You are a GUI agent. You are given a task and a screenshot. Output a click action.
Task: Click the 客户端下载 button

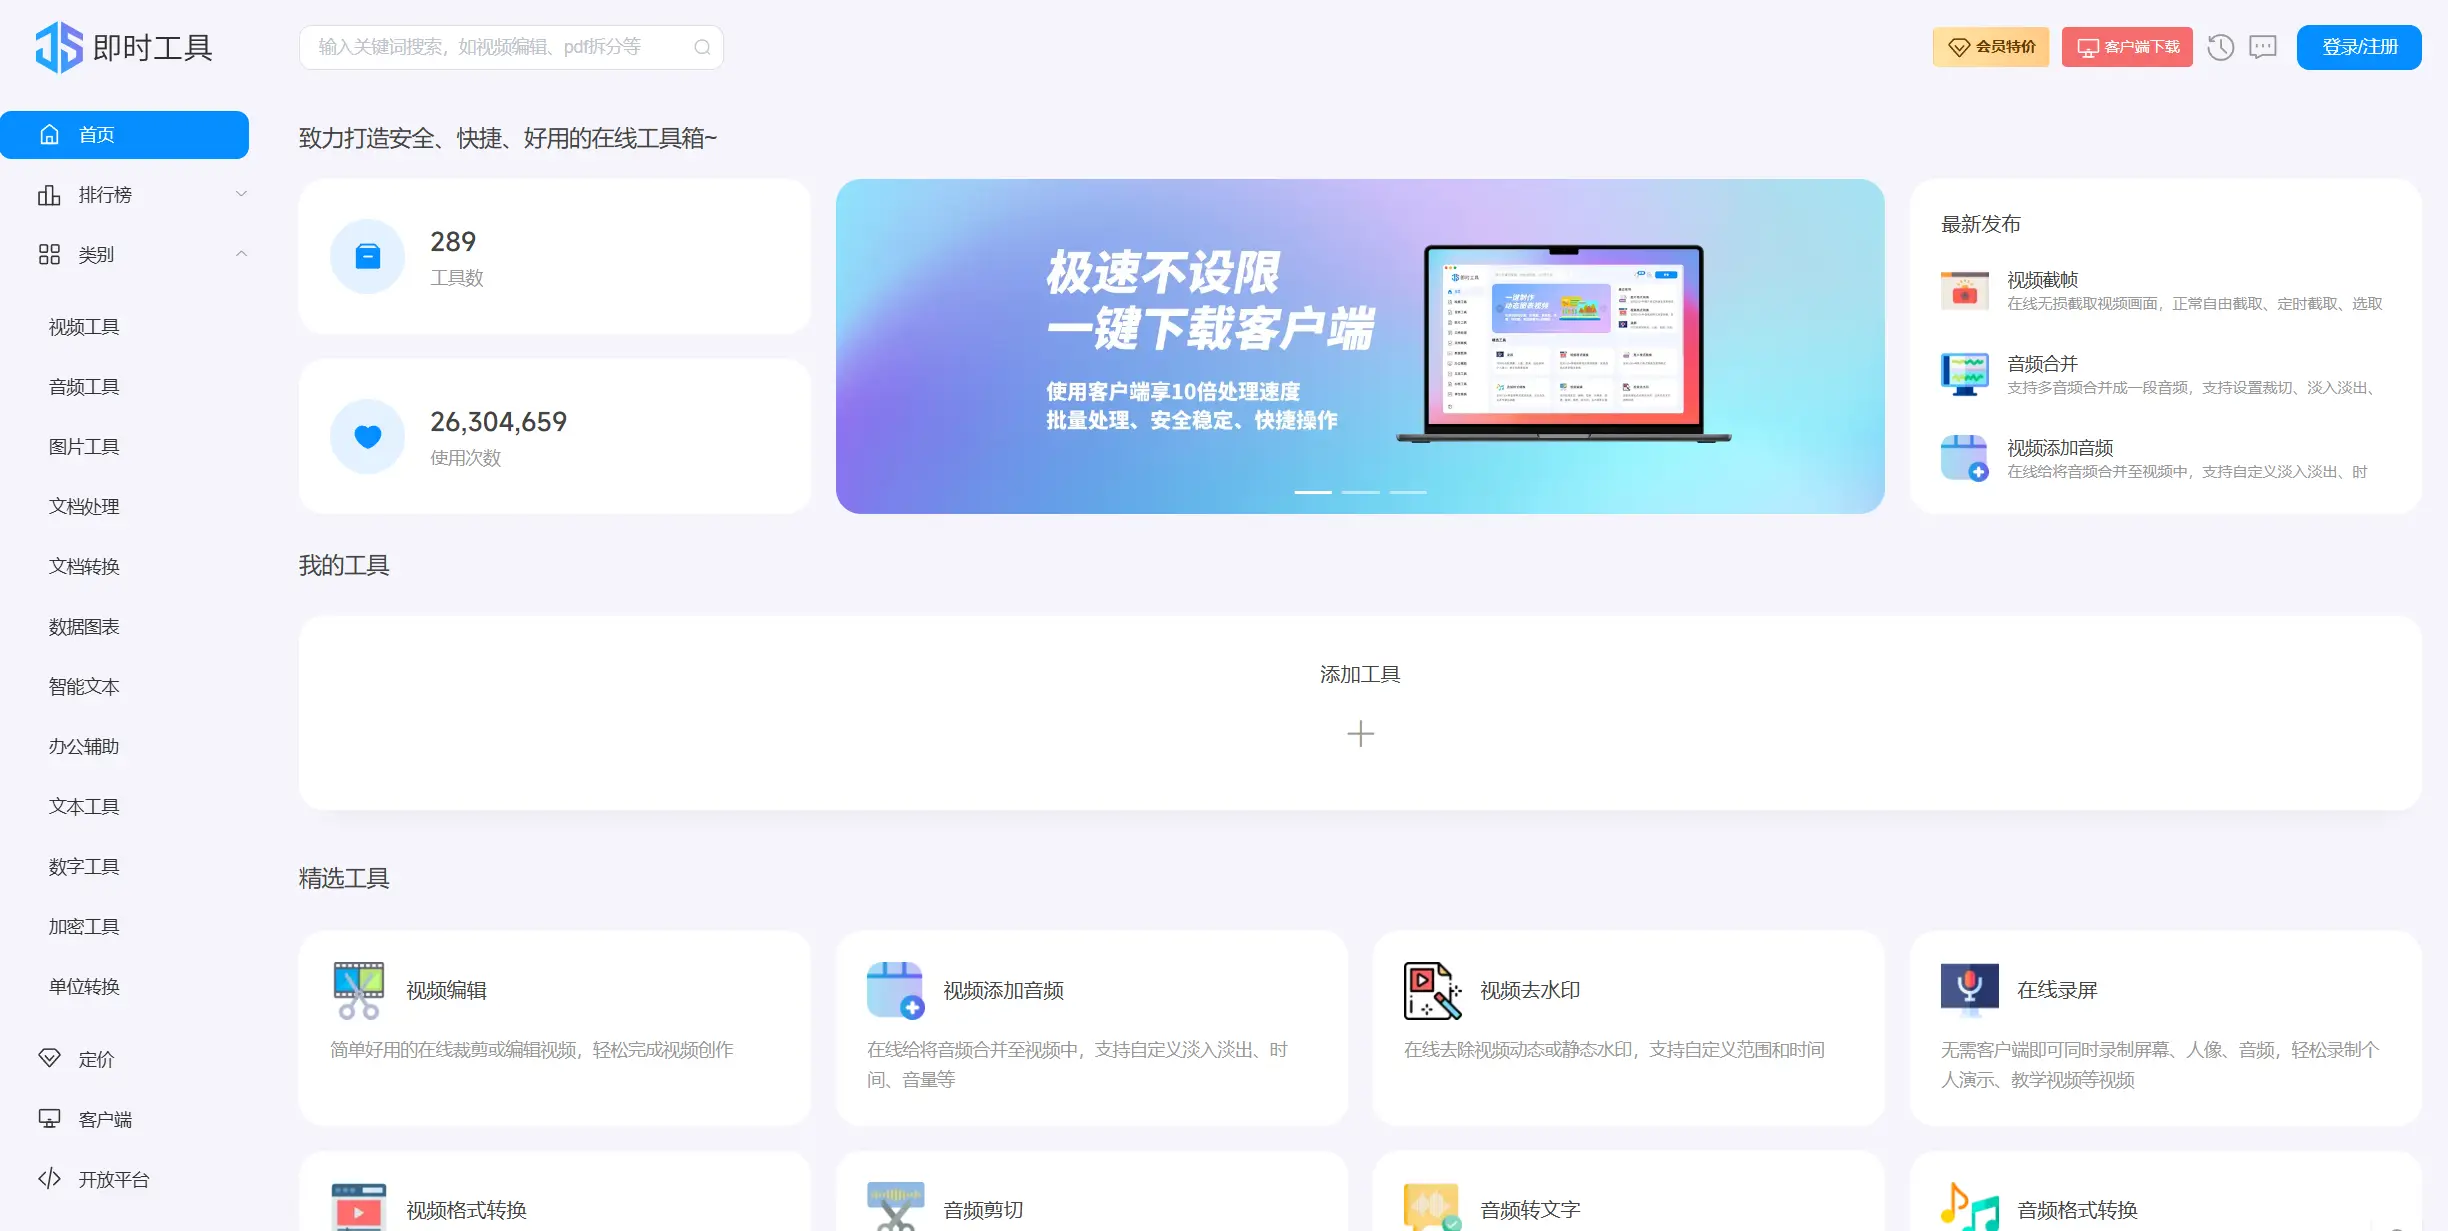(2127, 47)
